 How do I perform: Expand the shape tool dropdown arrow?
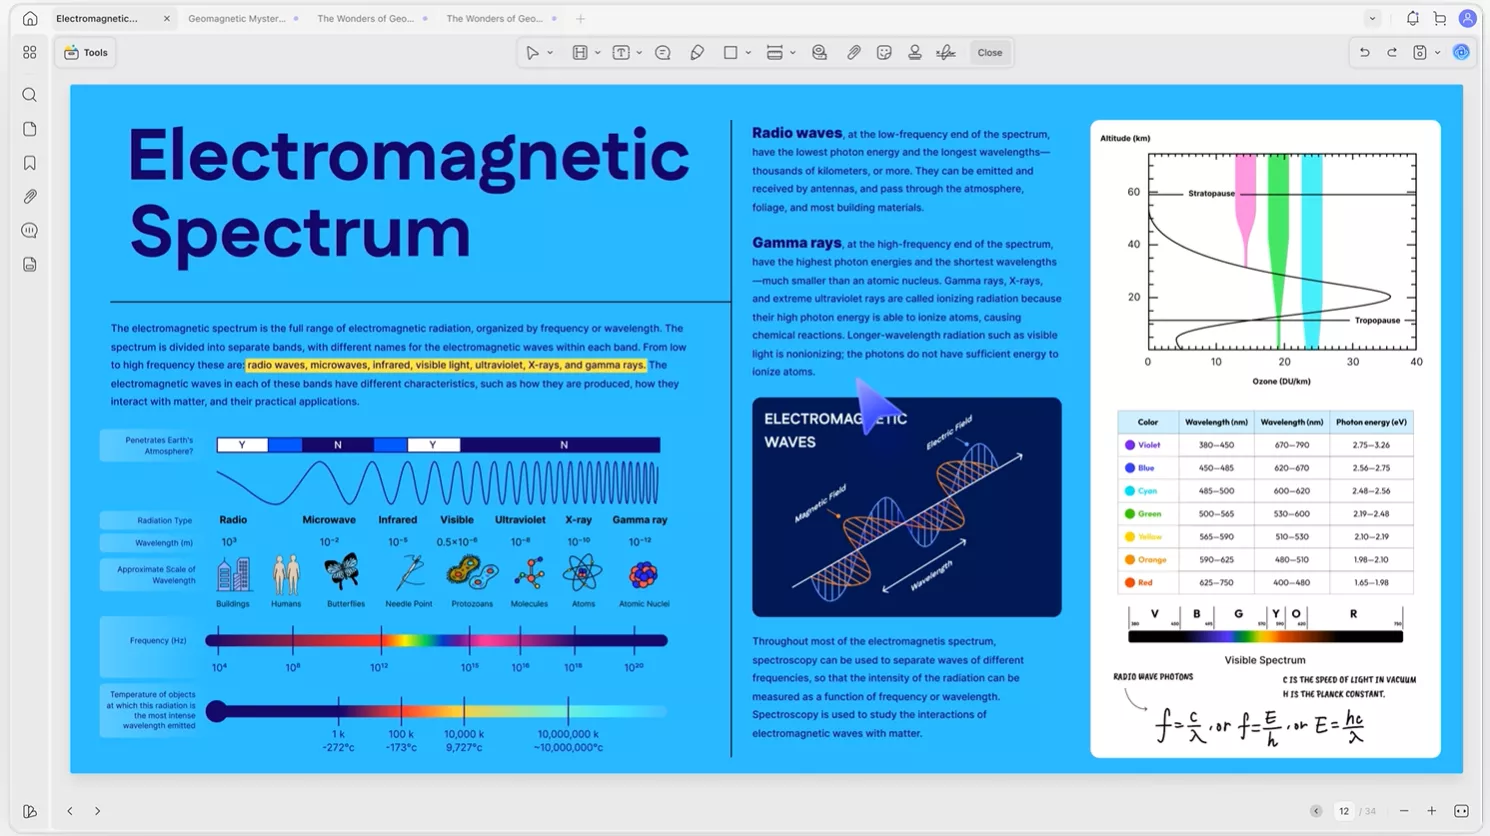coord(748,53)
